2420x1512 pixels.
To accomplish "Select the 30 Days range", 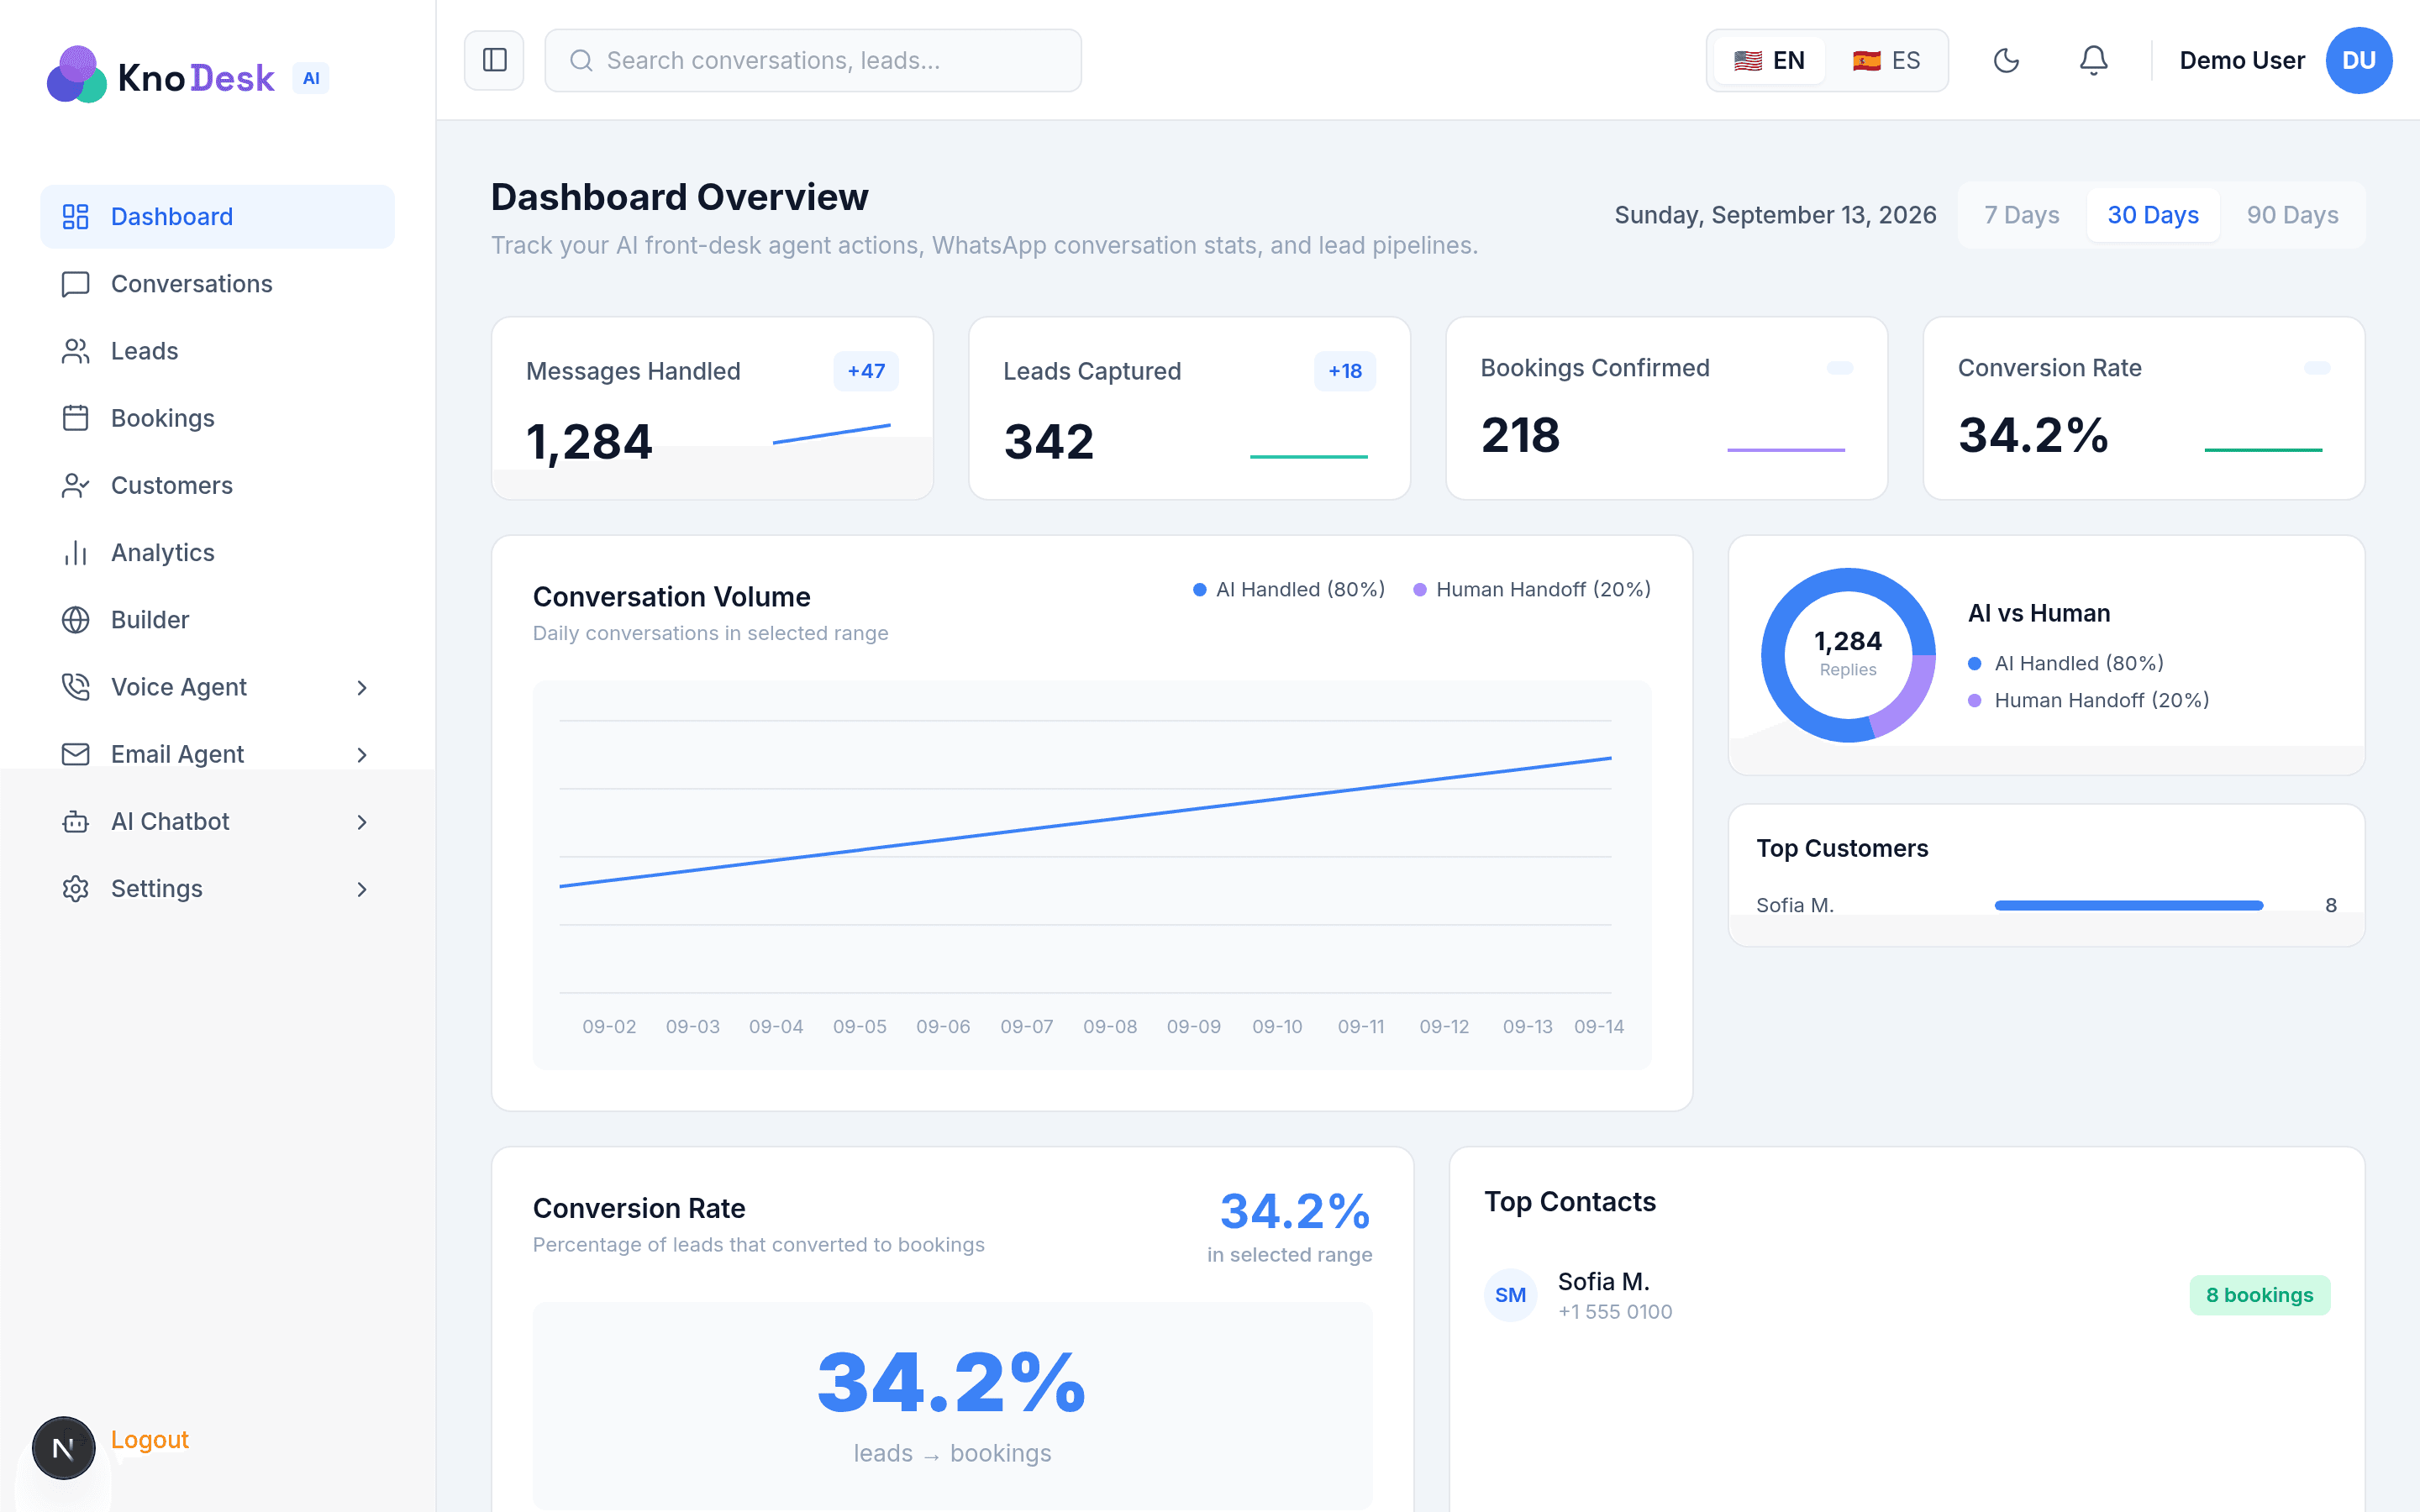I will tap(2153, 215).
